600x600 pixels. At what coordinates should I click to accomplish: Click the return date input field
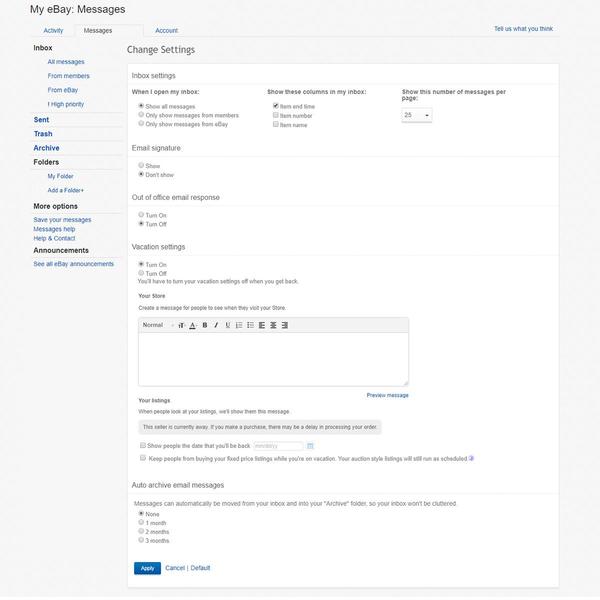coord(278,446)
